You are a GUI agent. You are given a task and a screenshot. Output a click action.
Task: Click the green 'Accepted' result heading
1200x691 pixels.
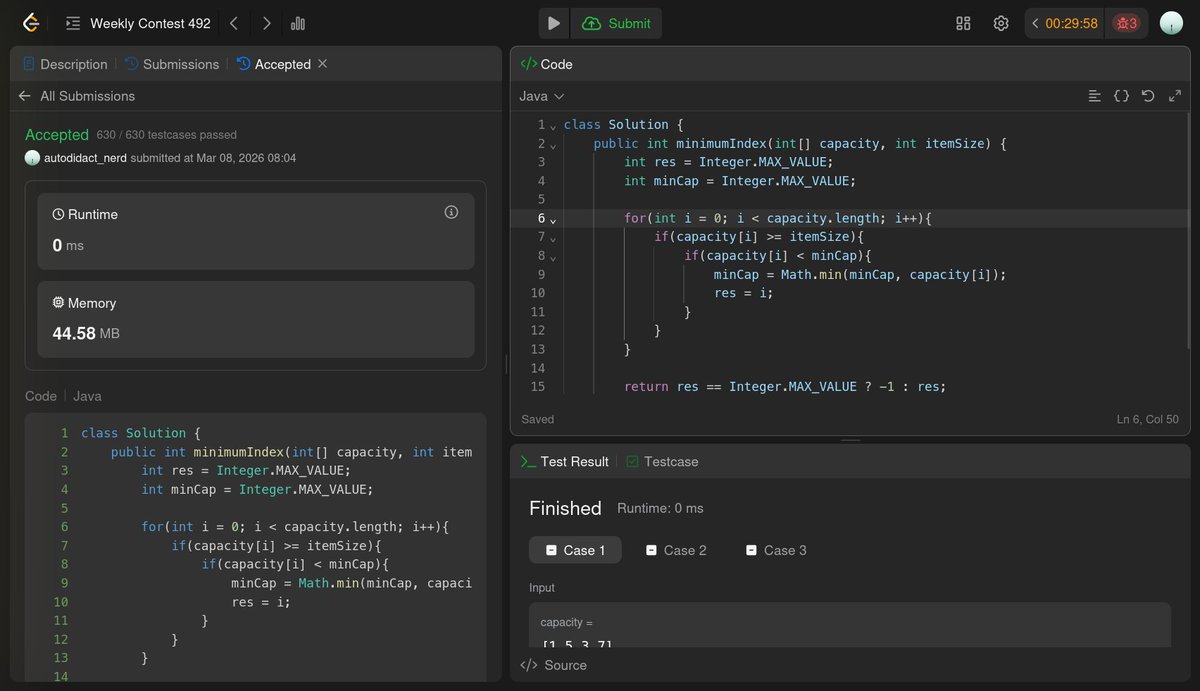[57, 134]
